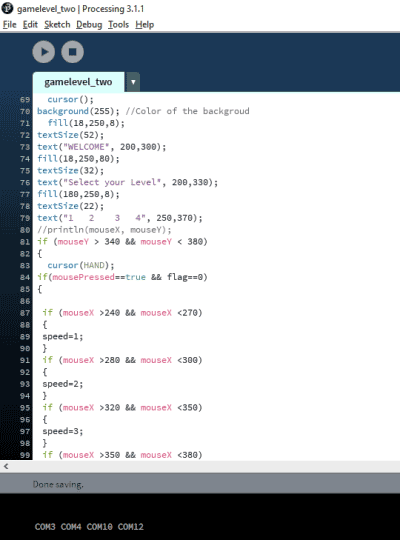Open the File menu
Viewport: 400px width, 540px height.
pos(10,25)
